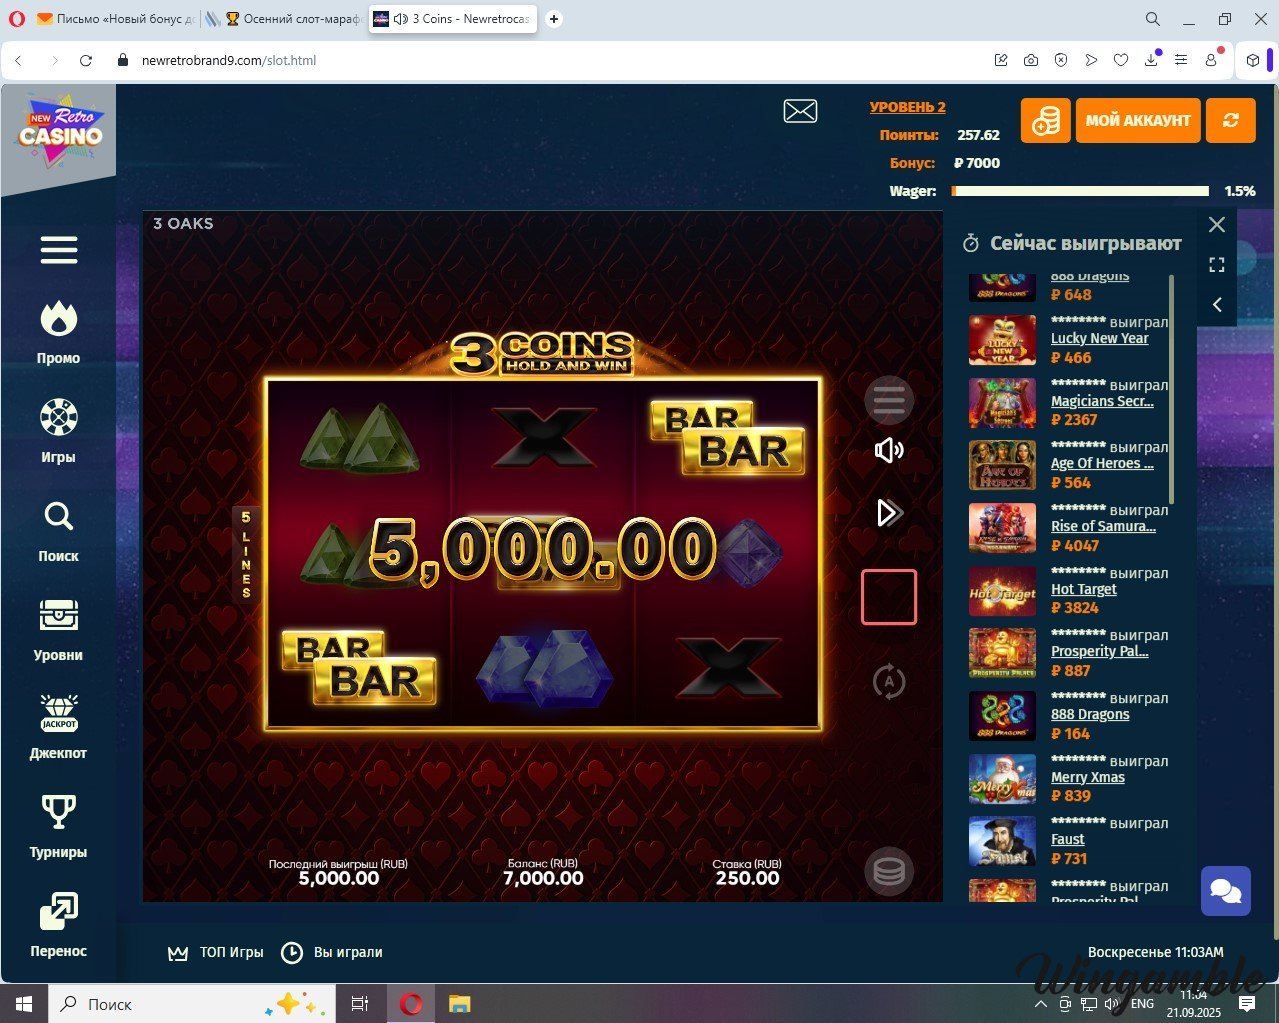This screenshot has width=1279, height=1023.
Task: Click the Merry Xmas game thumbnail
Action: (x=1002, y=779)
